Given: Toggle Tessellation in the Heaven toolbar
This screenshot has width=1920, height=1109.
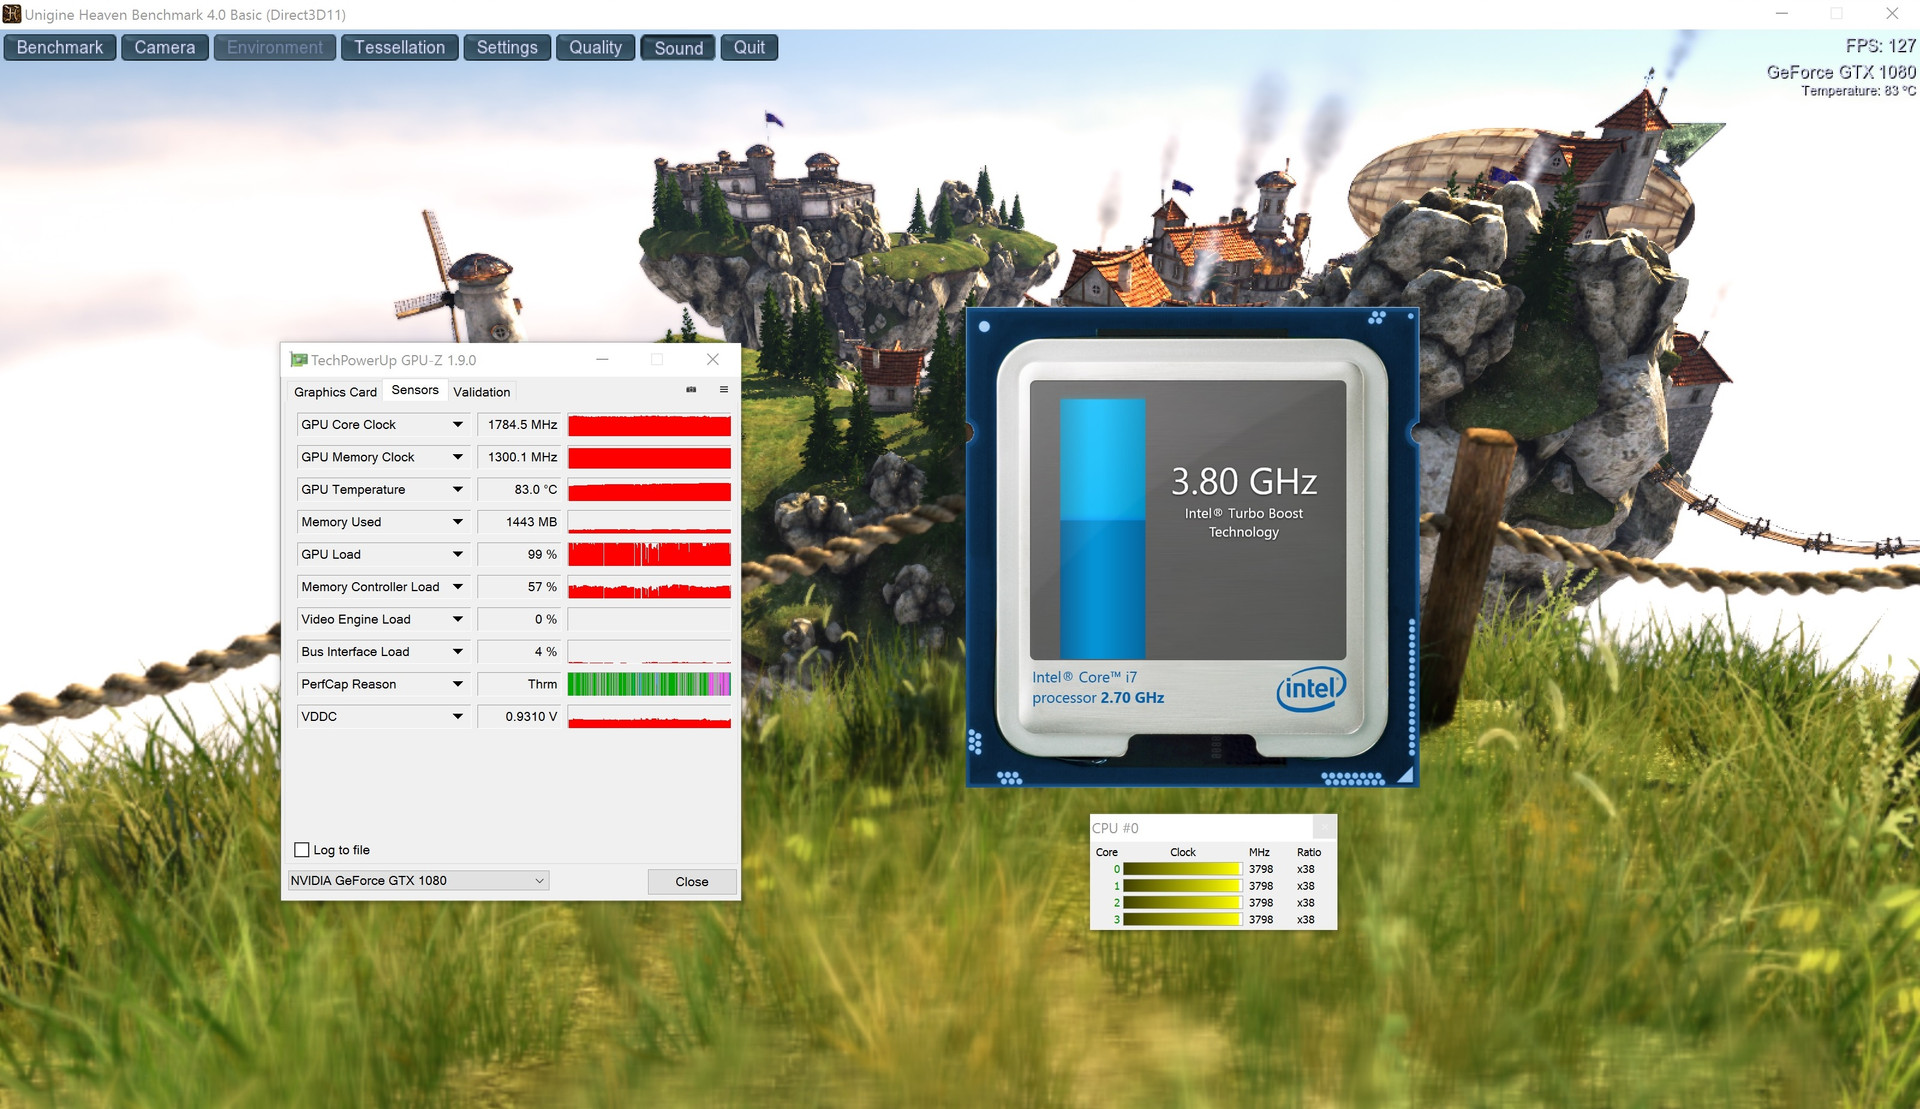Looking at the screenshot, I should [399, 48].
